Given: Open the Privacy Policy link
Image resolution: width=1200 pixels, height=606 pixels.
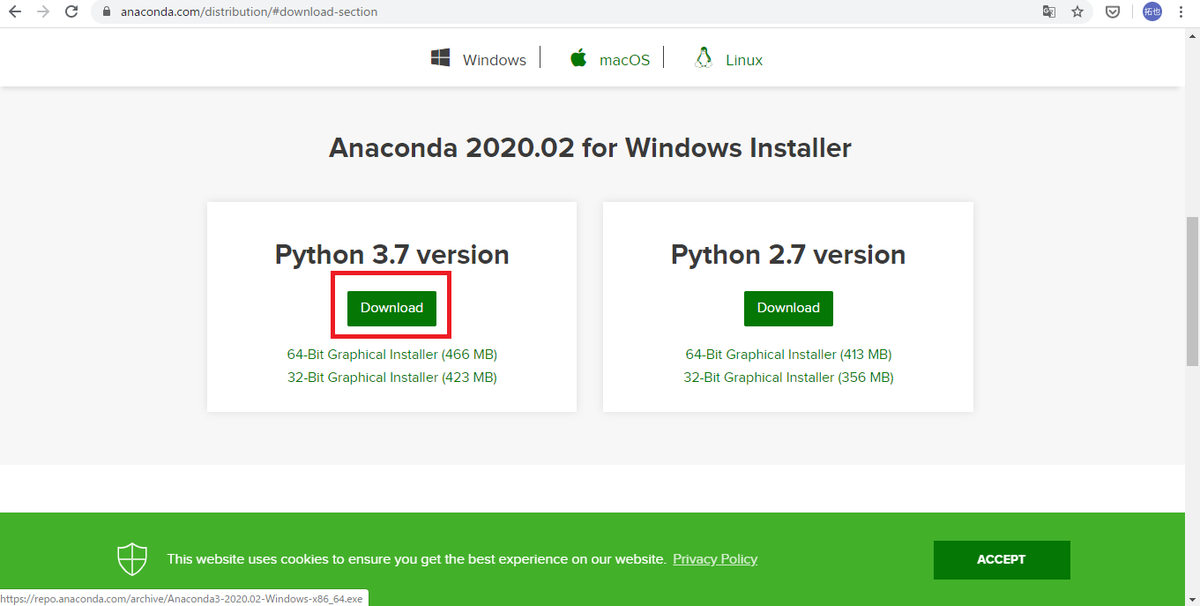Looking at the screenshot, I should 715,559.
